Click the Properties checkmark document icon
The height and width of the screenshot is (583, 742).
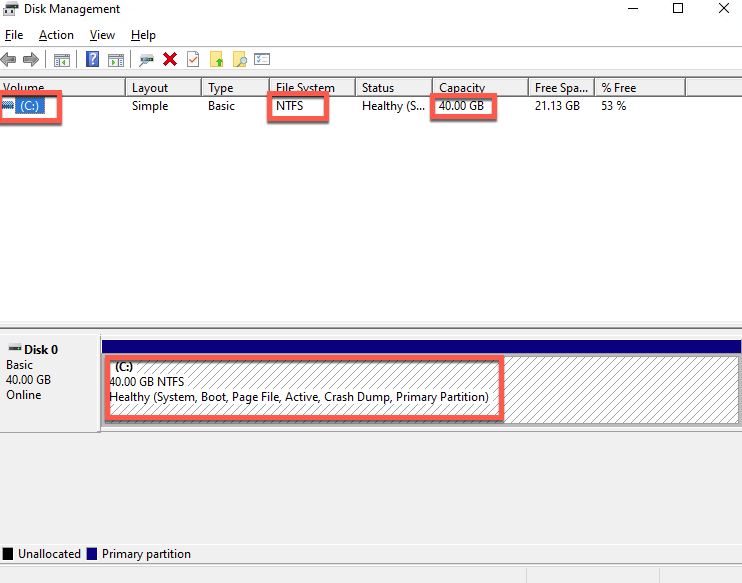tap(193, 59)
